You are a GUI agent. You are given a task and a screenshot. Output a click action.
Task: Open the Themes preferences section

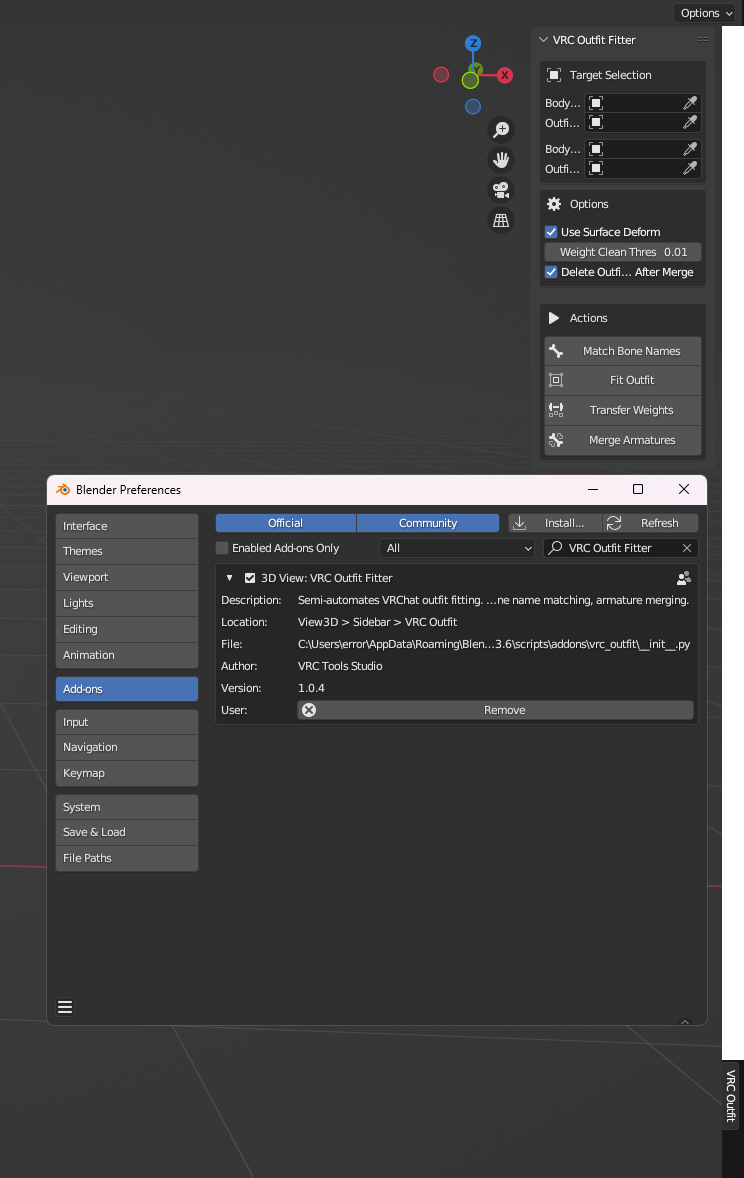(127, 551)
